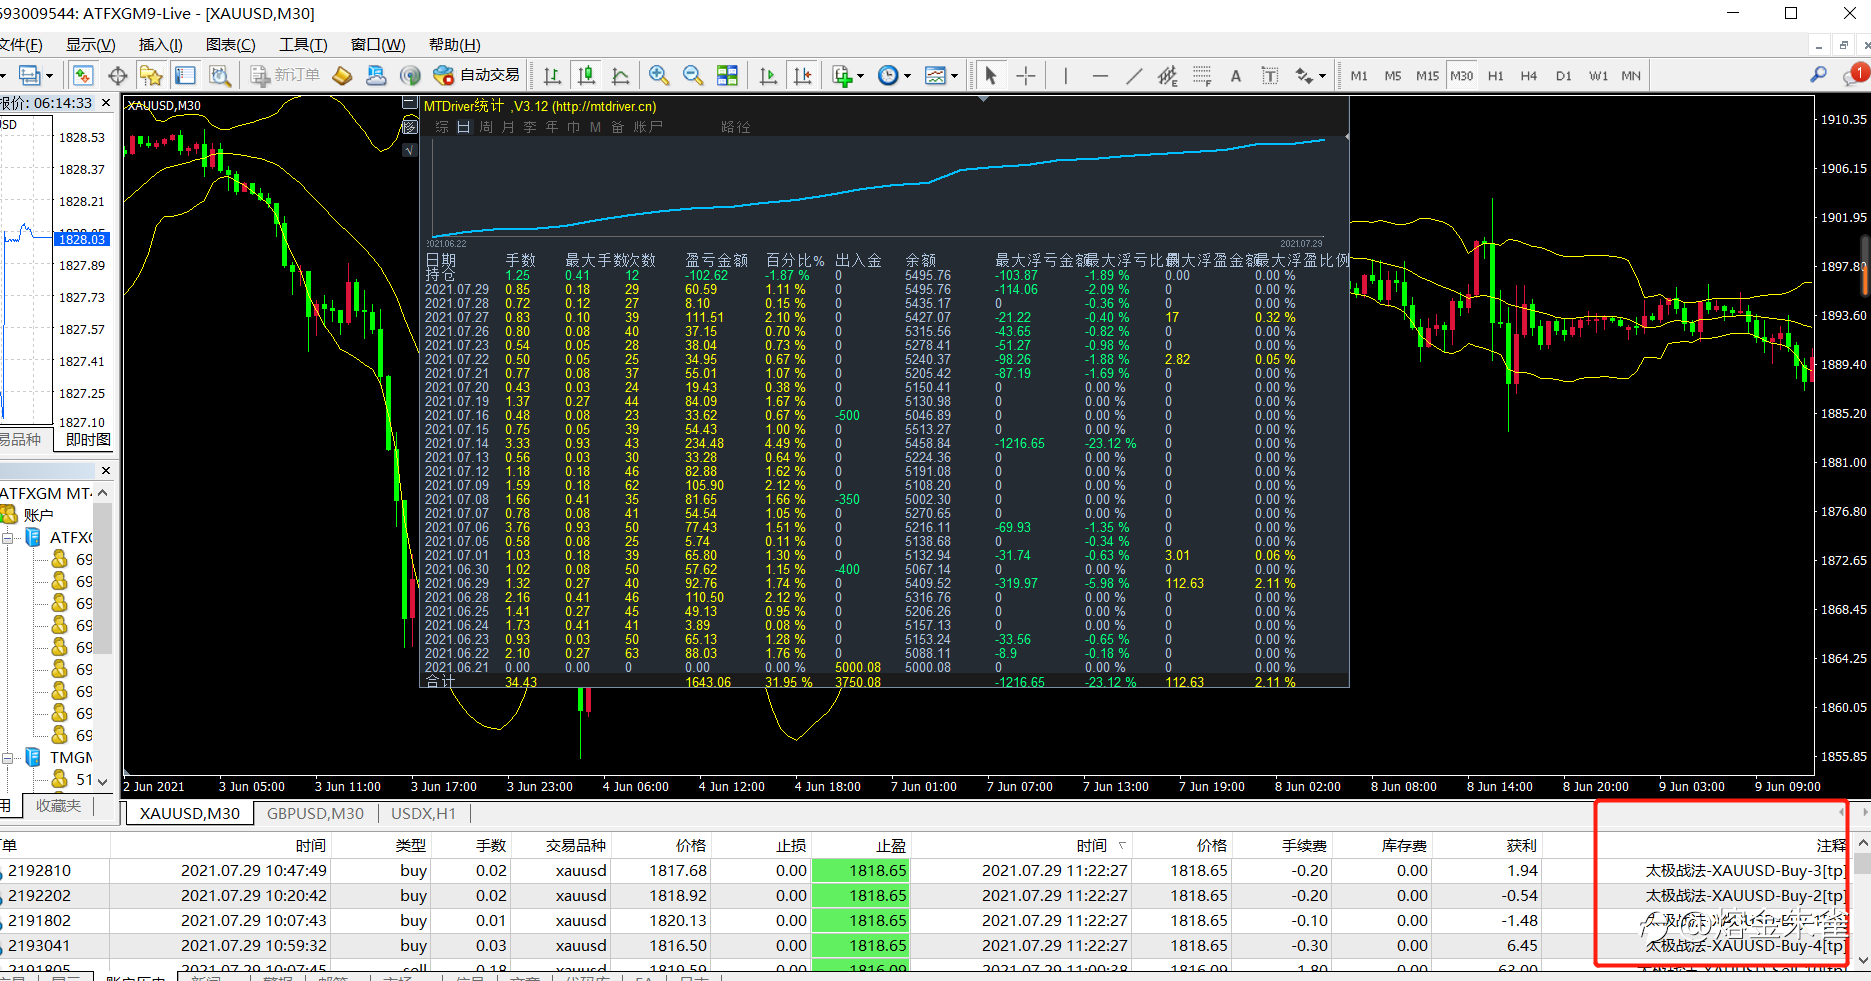Select the equidistant channel tool
The height and width of the screenshot is (981, 1871).
(x=1168, y=76)
